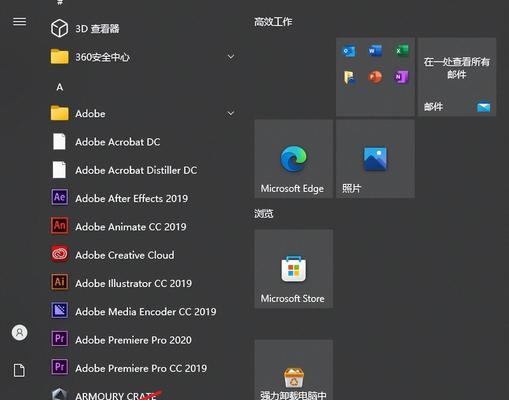Select Adobe Premiere Pro 2020 text
Screen dimensions: 509x400
[133, 340]
